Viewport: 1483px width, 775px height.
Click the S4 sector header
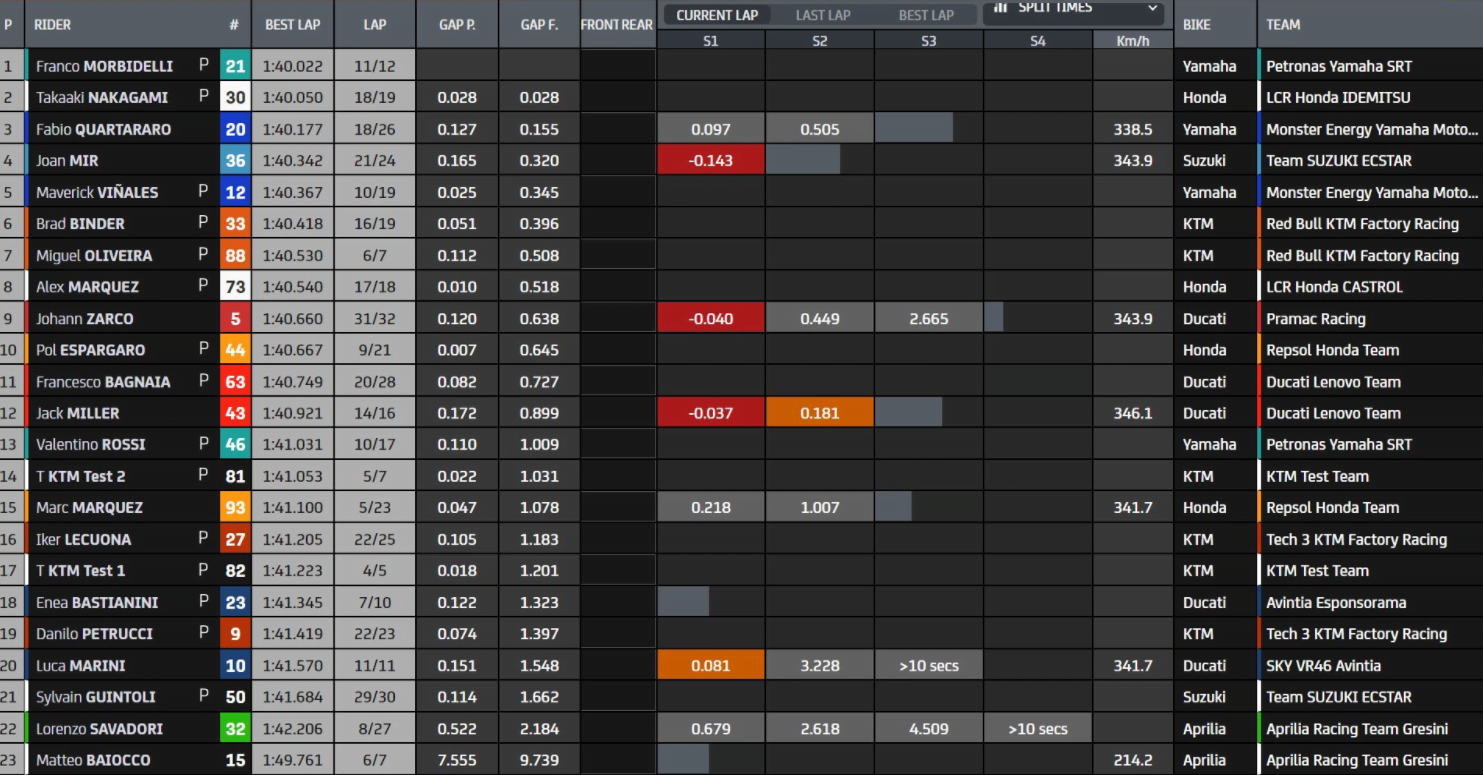[x=1038, y=41]
